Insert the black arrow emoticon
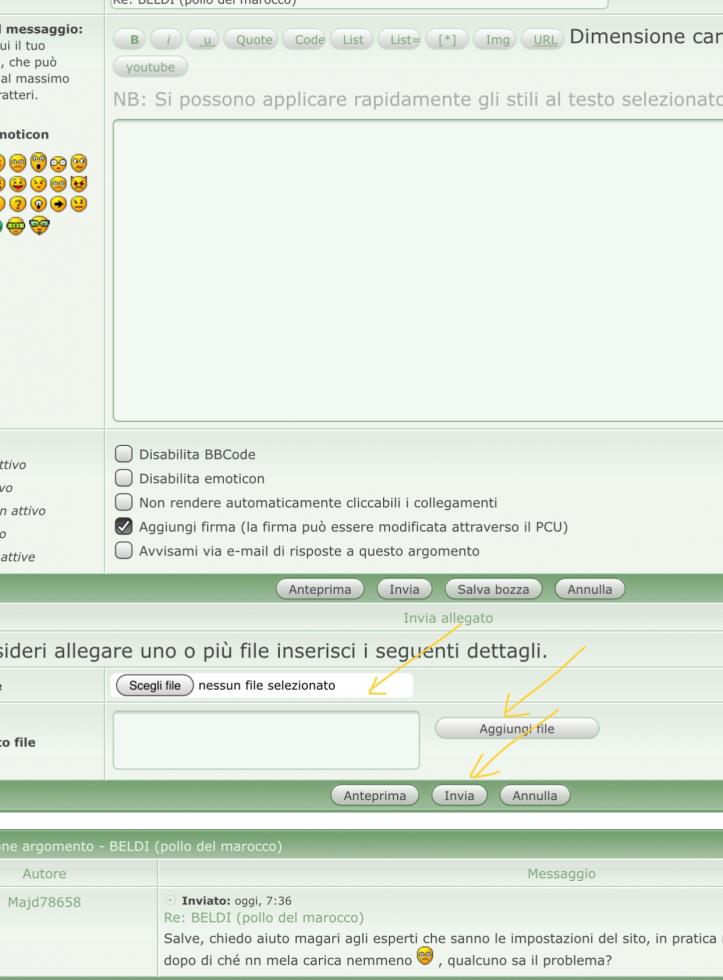This screenshot has height=980, width=723. pos(58,204)
